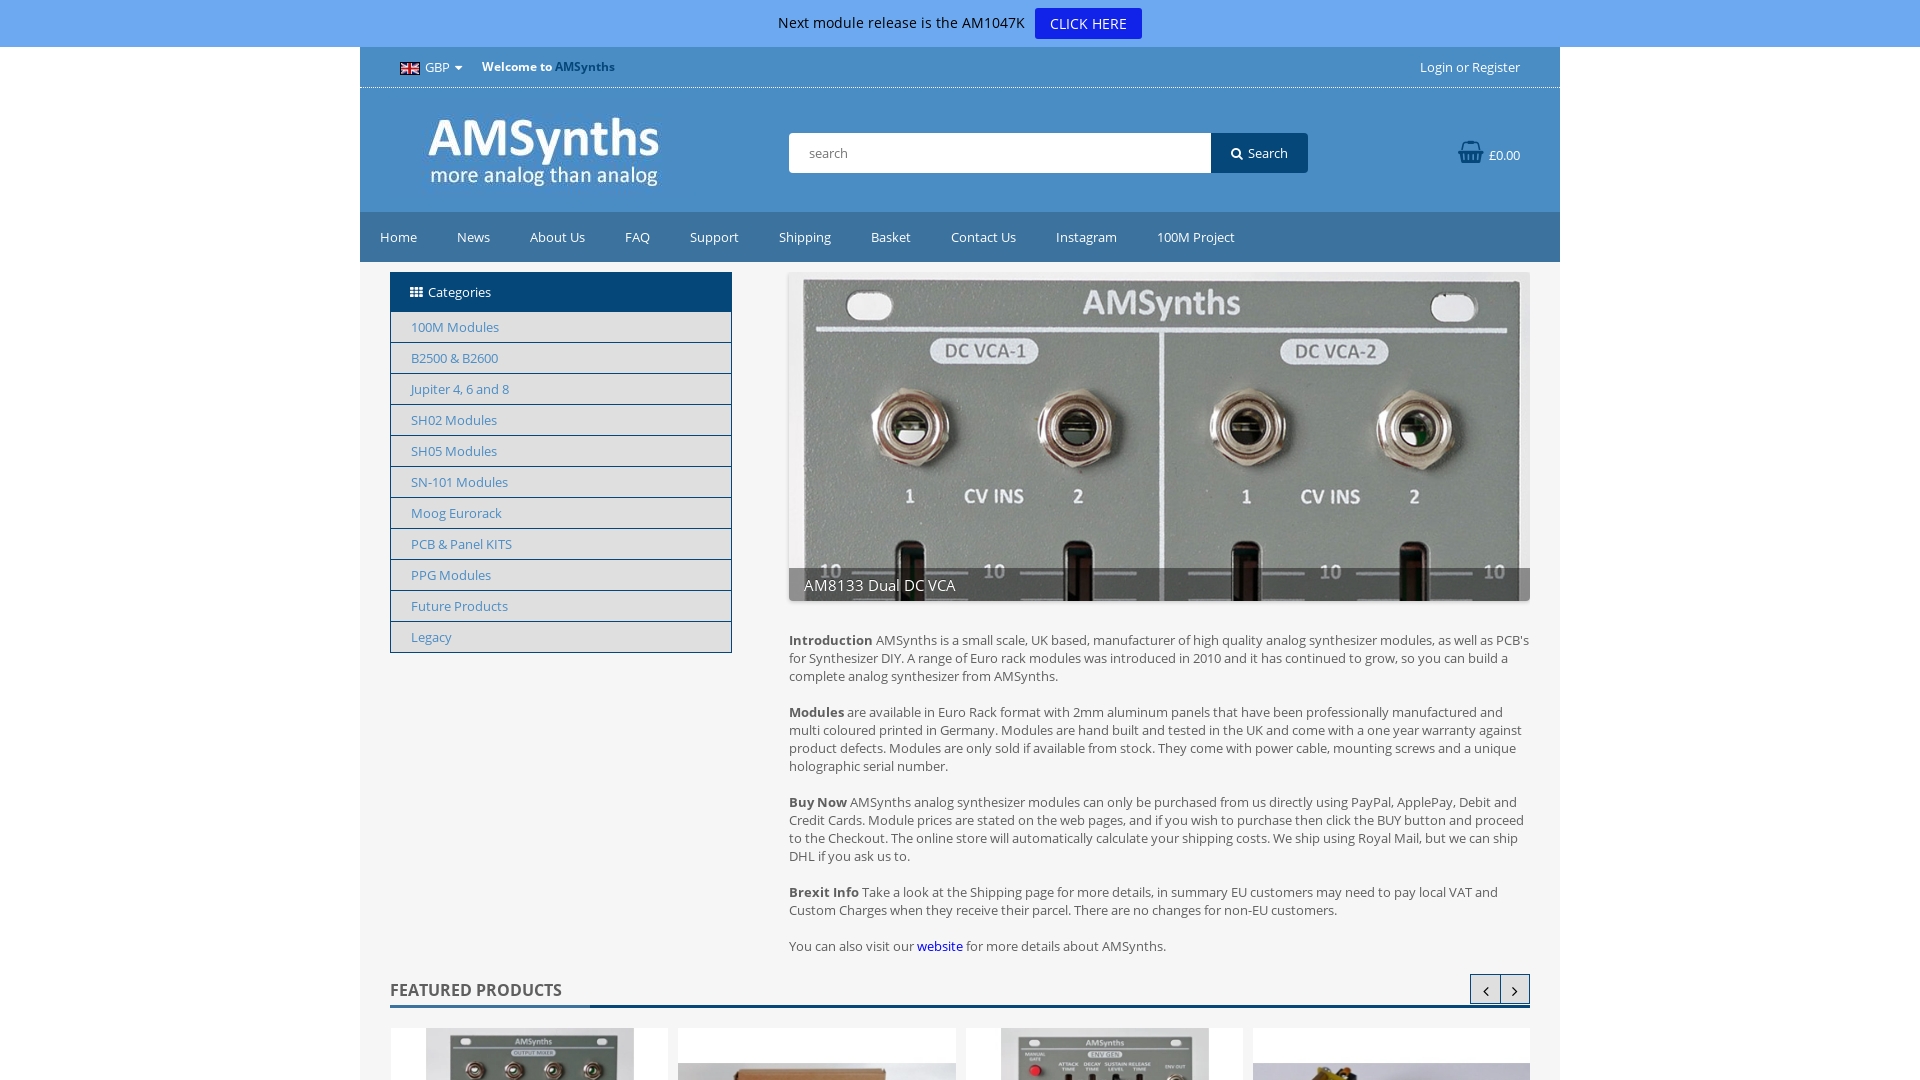Select the Legacy category
Image resolution: width=1920 pixels, height=1080 pixels.
click(561, 637)
